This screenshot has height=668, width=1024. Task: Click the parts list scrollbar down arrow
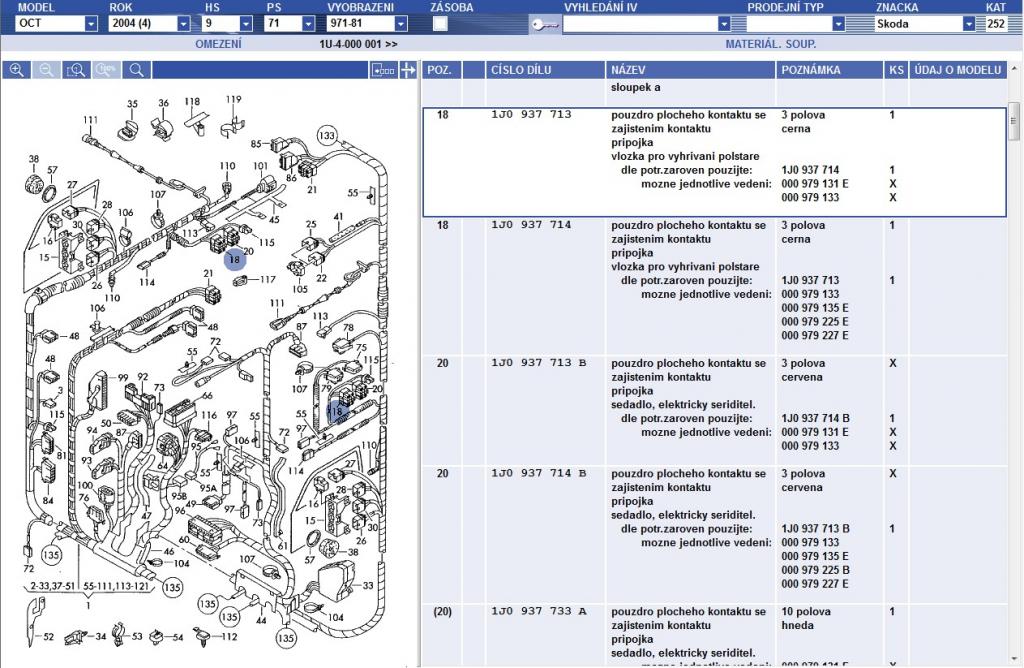click(x=1014, y=659)
